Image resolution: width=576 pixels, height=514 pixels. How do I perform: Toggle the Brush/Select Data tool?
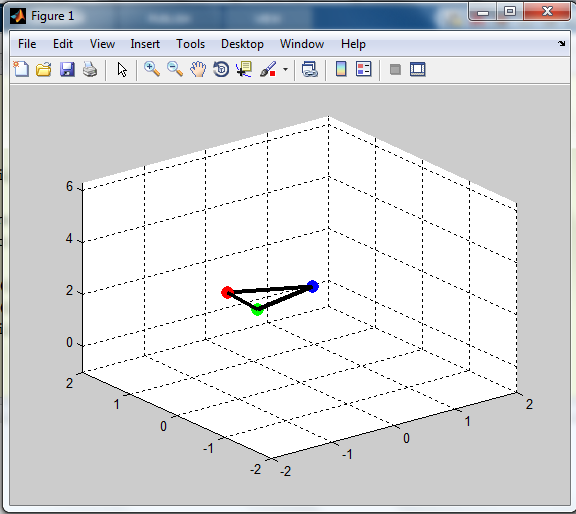click(x=268, y=69)
